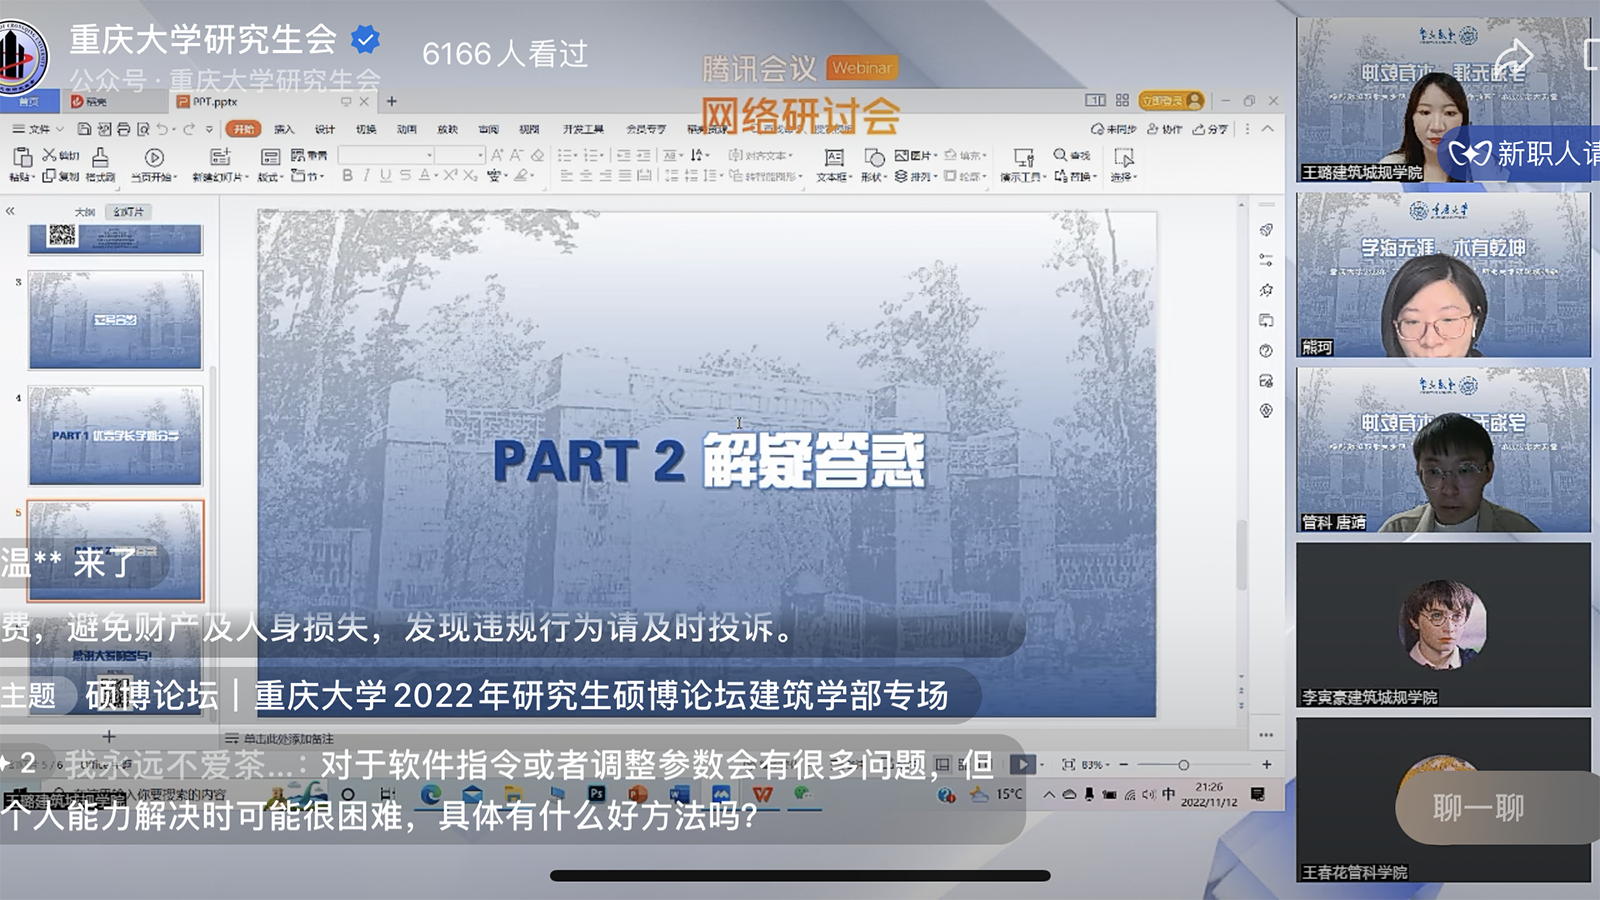
Task: Click the Edge browser taskbar icon
Action: point(431,795)
